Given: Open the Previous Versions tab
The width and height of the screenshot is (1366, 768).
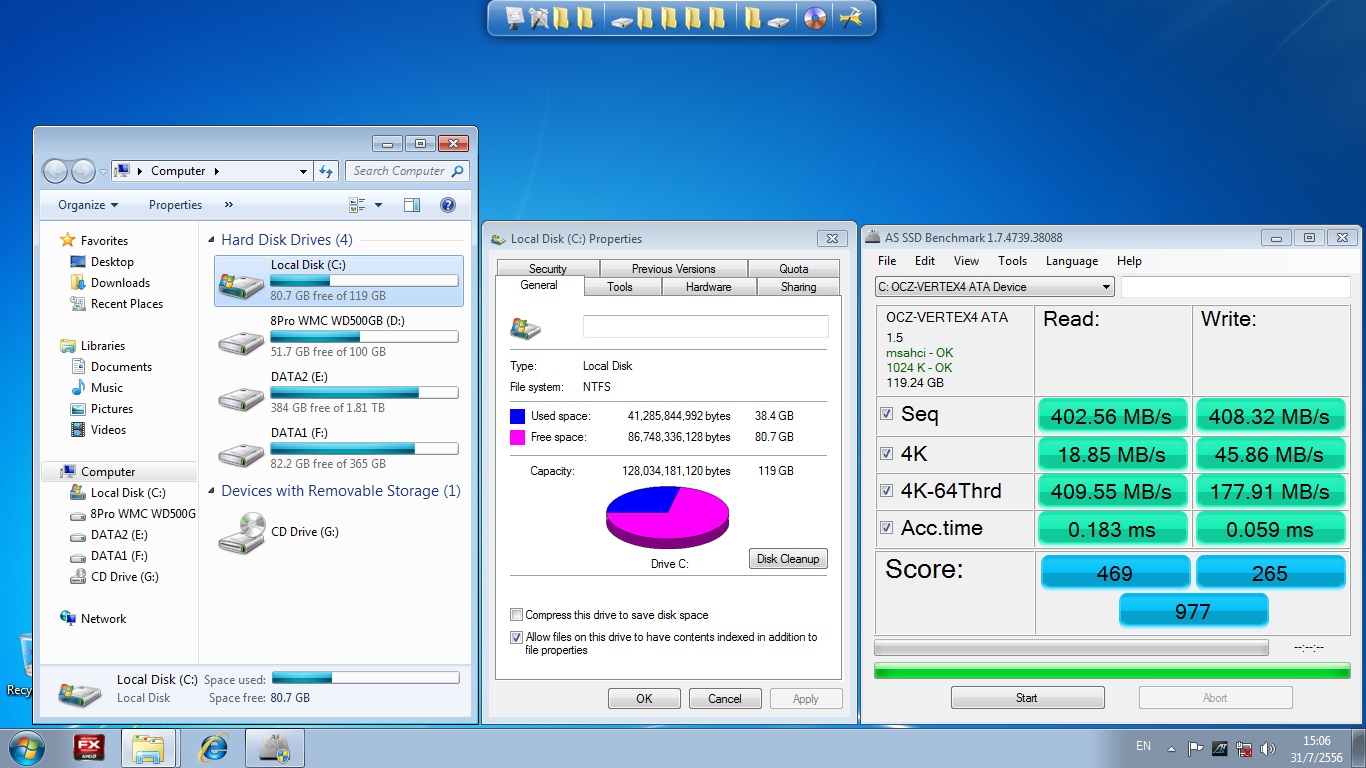Looking at the screenshot, I should 674,269.
